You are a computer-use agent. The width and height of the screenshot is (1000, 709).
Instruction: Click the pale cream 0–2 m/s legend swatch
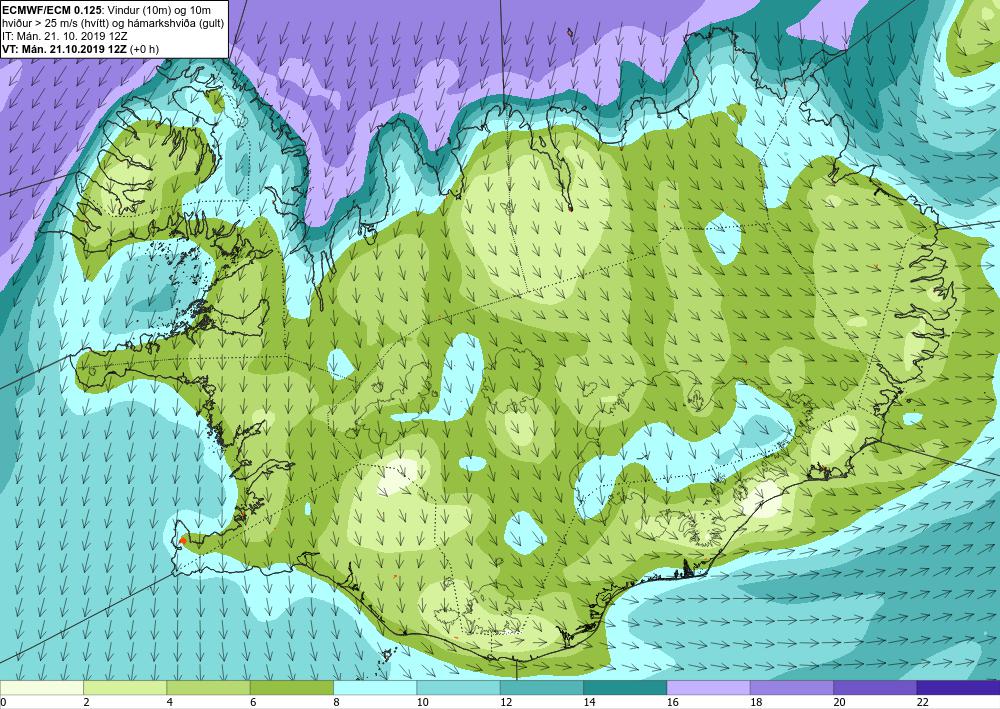[41, 688]
